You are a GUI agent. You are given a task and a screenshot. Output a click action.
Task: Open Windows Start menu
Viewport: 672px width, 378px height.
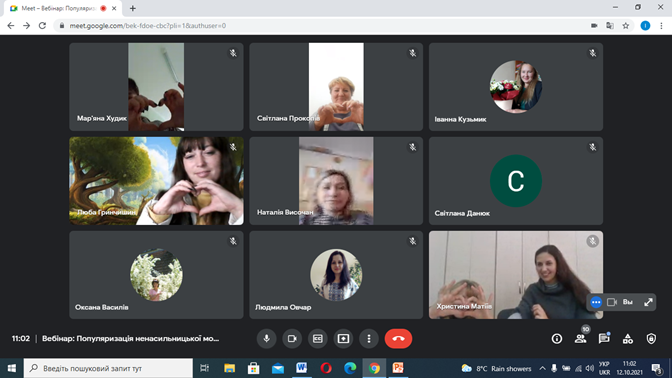coord(12,368)
